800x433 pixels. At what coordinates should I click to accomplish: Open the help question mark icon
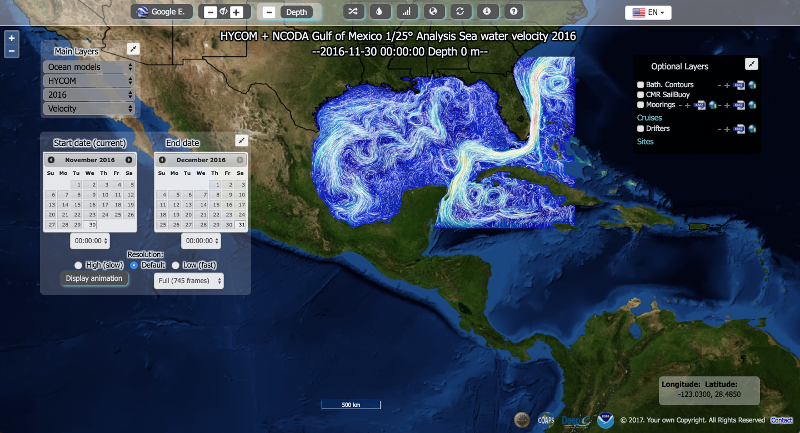[514, 12]
